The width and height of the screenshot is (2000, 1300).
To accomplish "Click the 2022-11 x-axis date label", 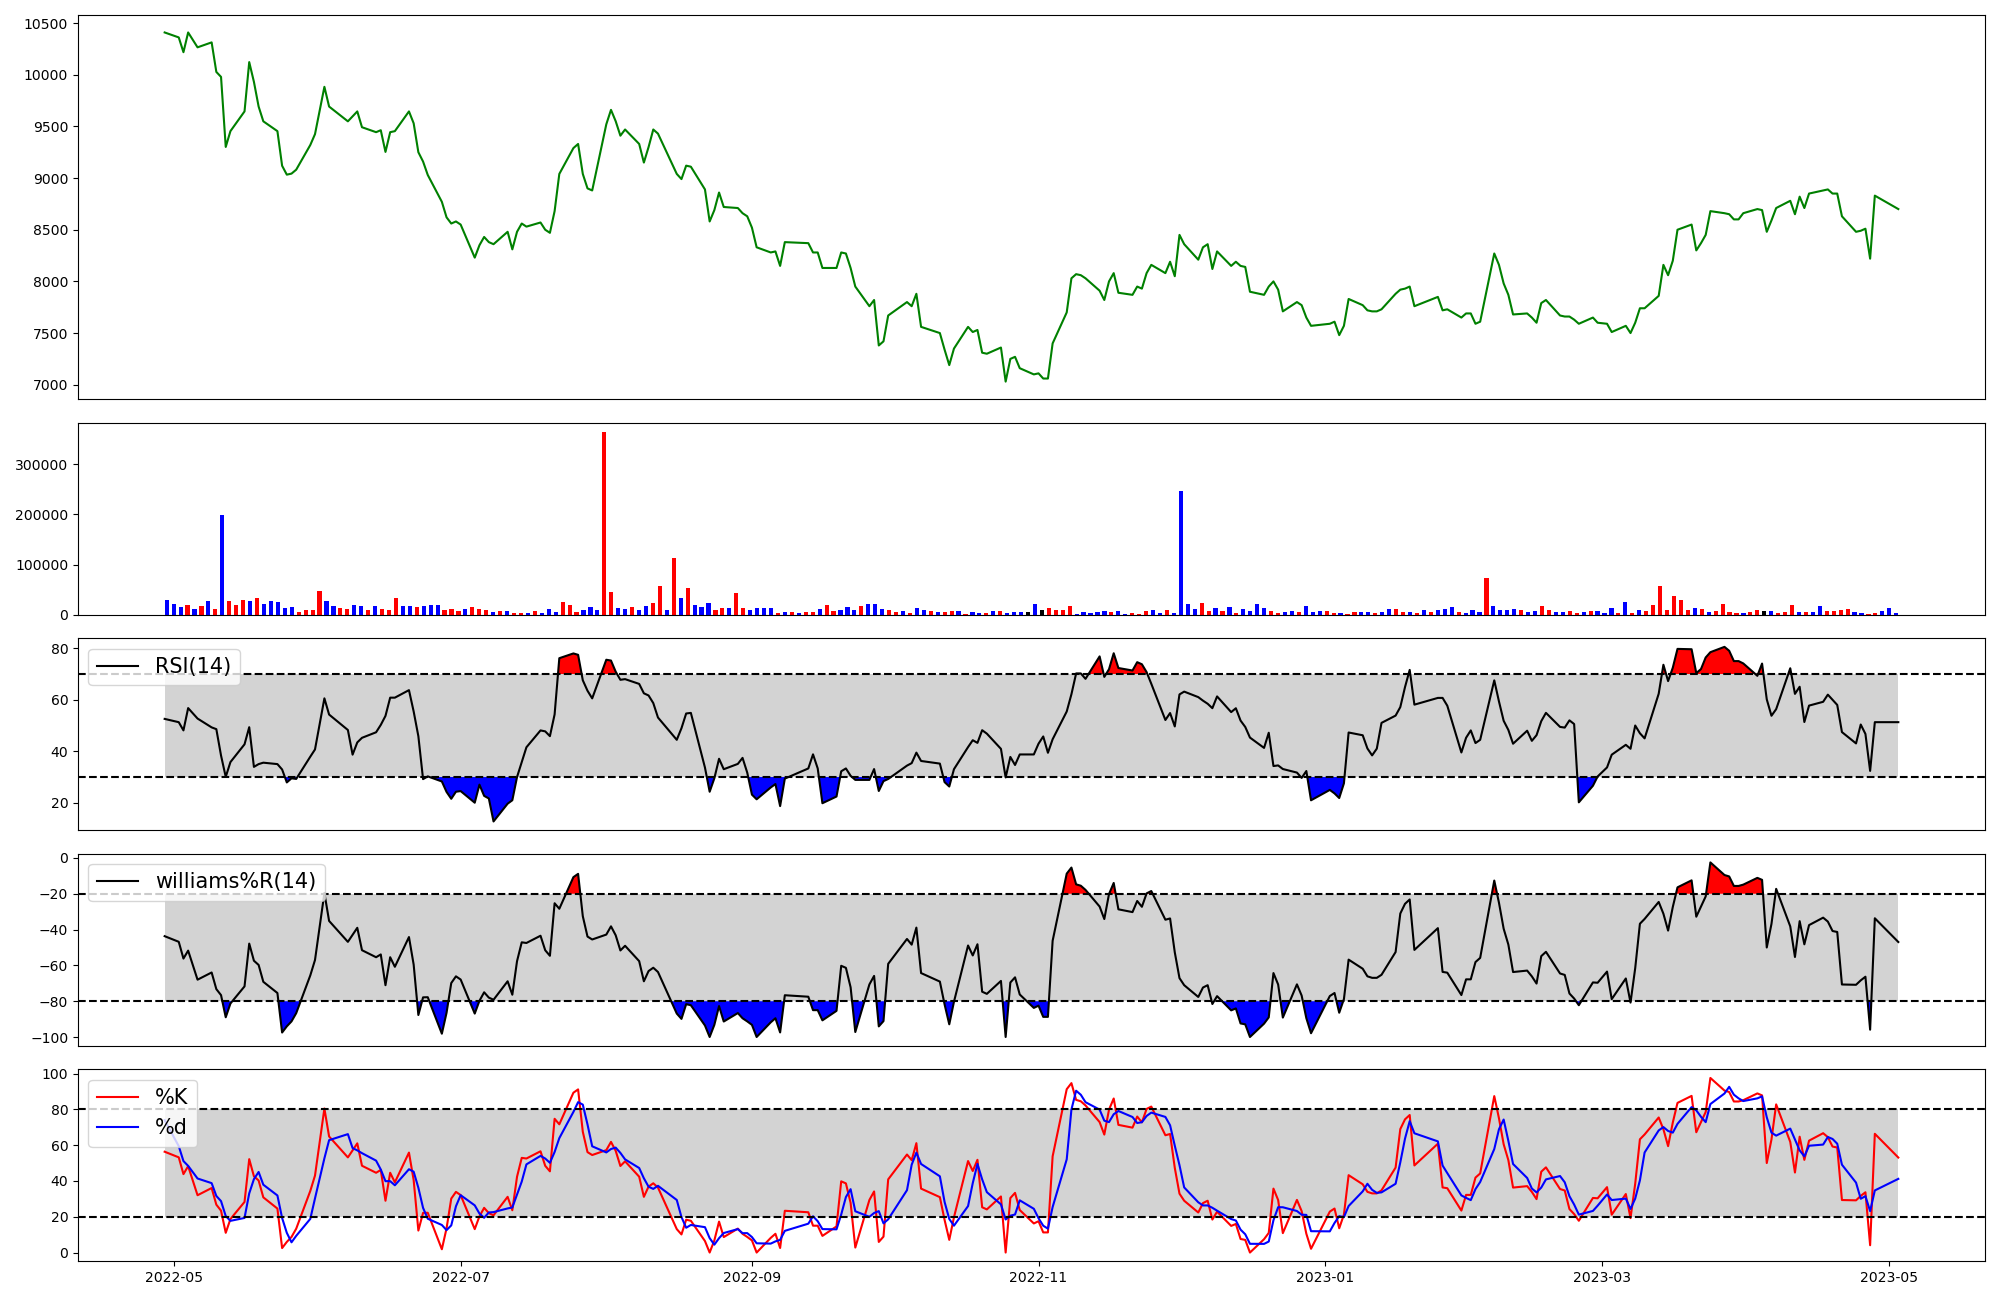I will click(x=1039, y=1277).
